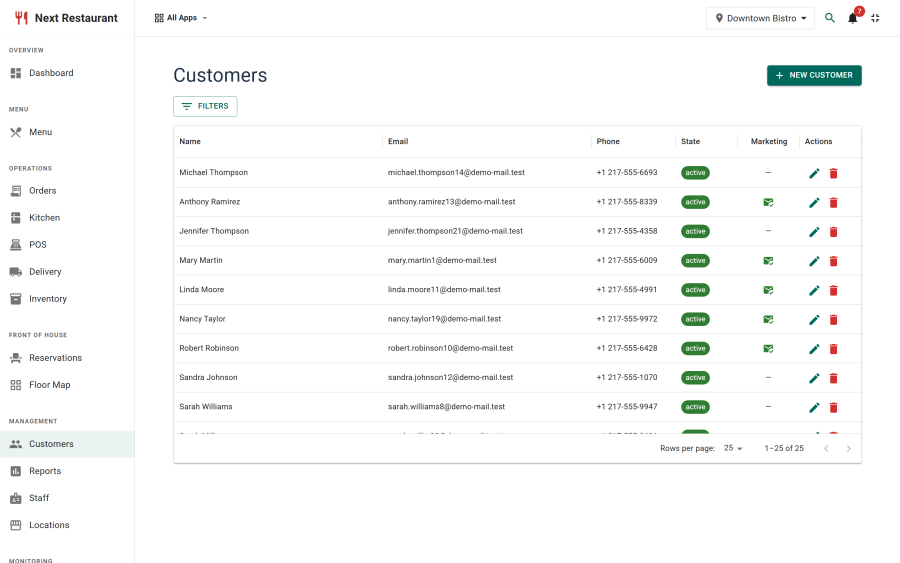Sort by Marketing column header

tap(769, 141)
